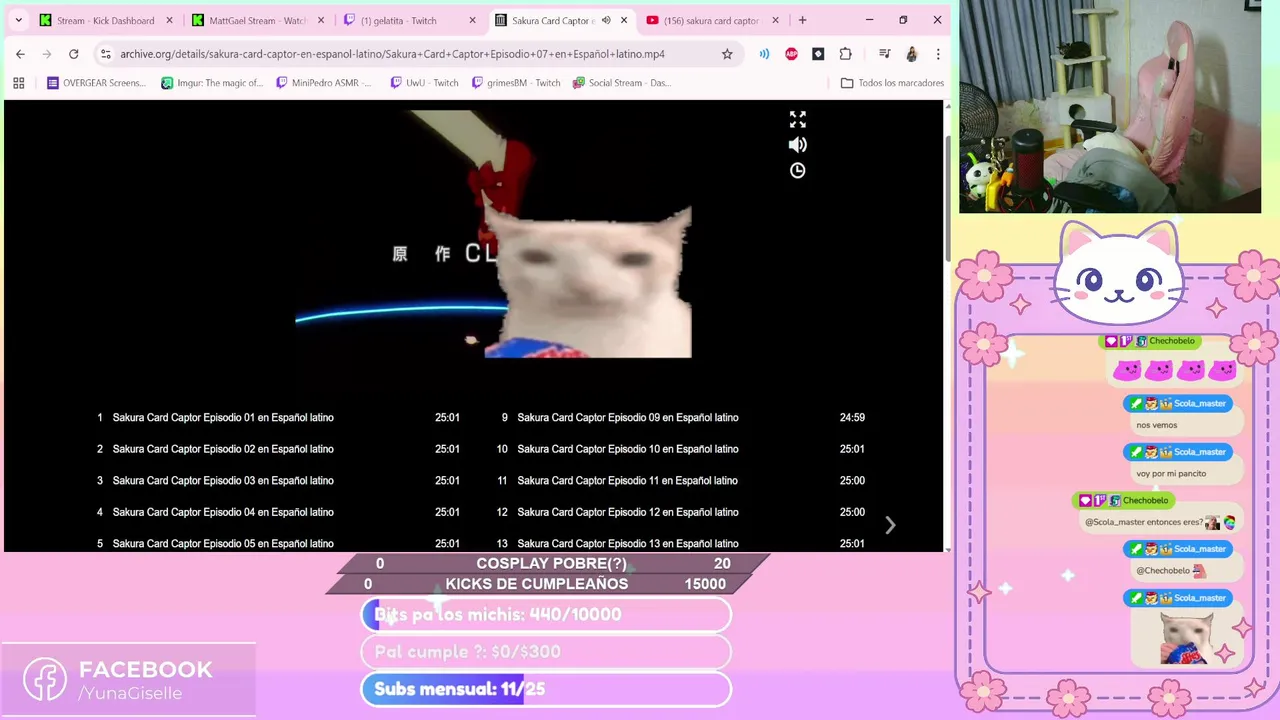Play Episodio 11 en Español latino

(x=628, y=481)
